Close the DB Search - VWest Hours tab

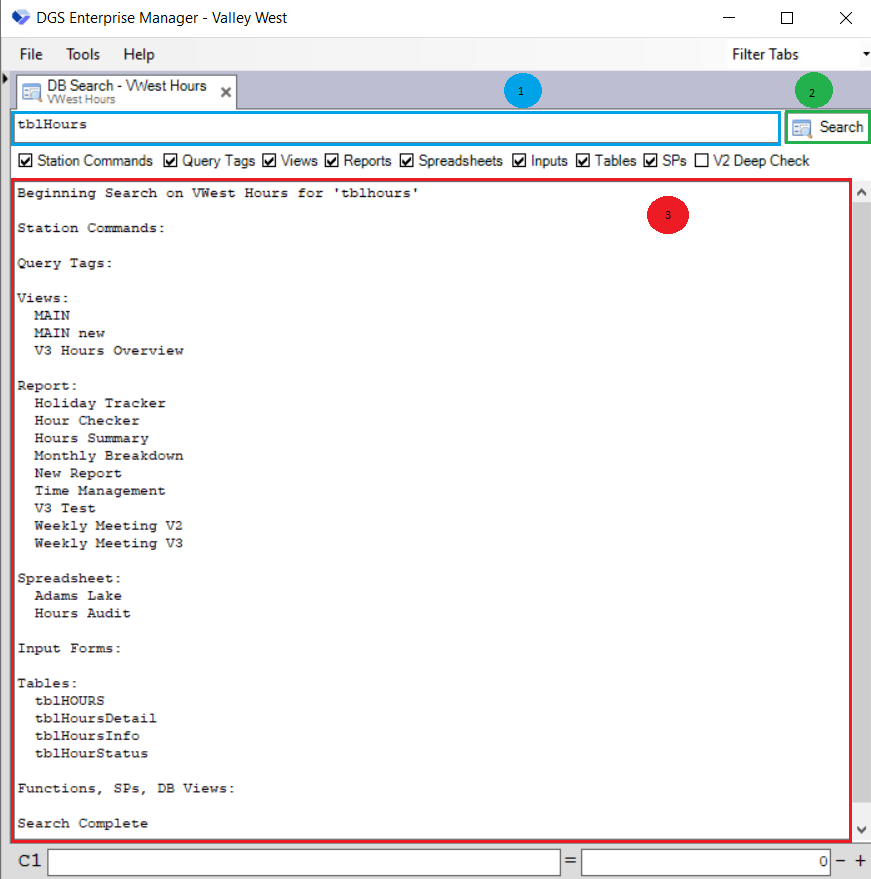[x=225, y=90]
